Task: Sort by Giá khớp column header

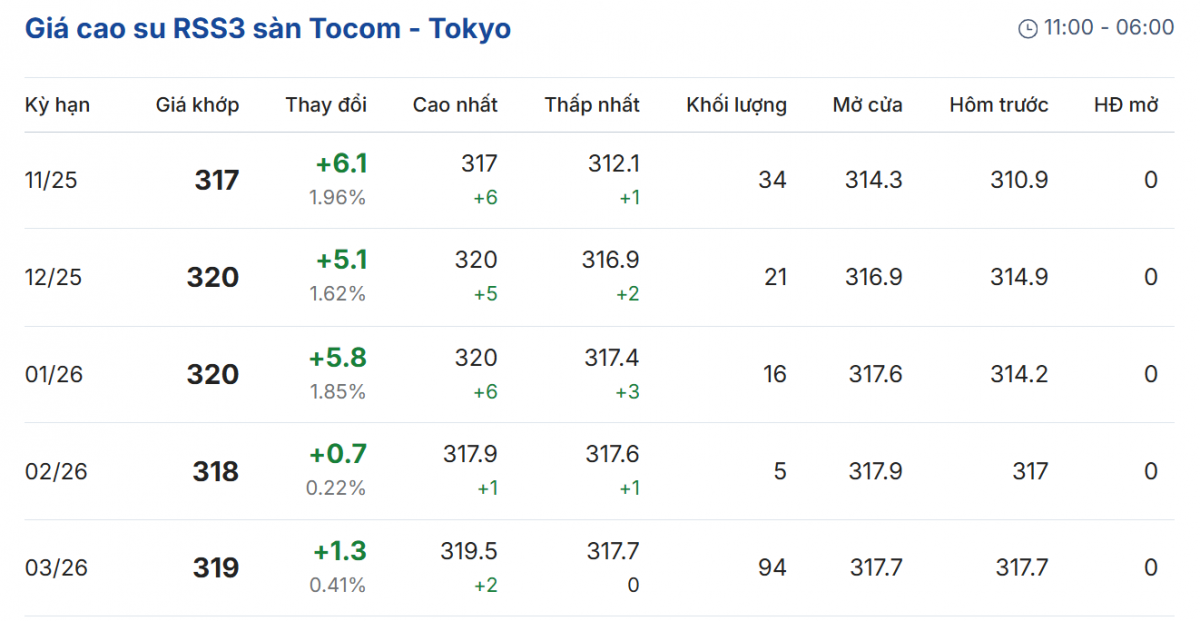Action: (197, 105)
